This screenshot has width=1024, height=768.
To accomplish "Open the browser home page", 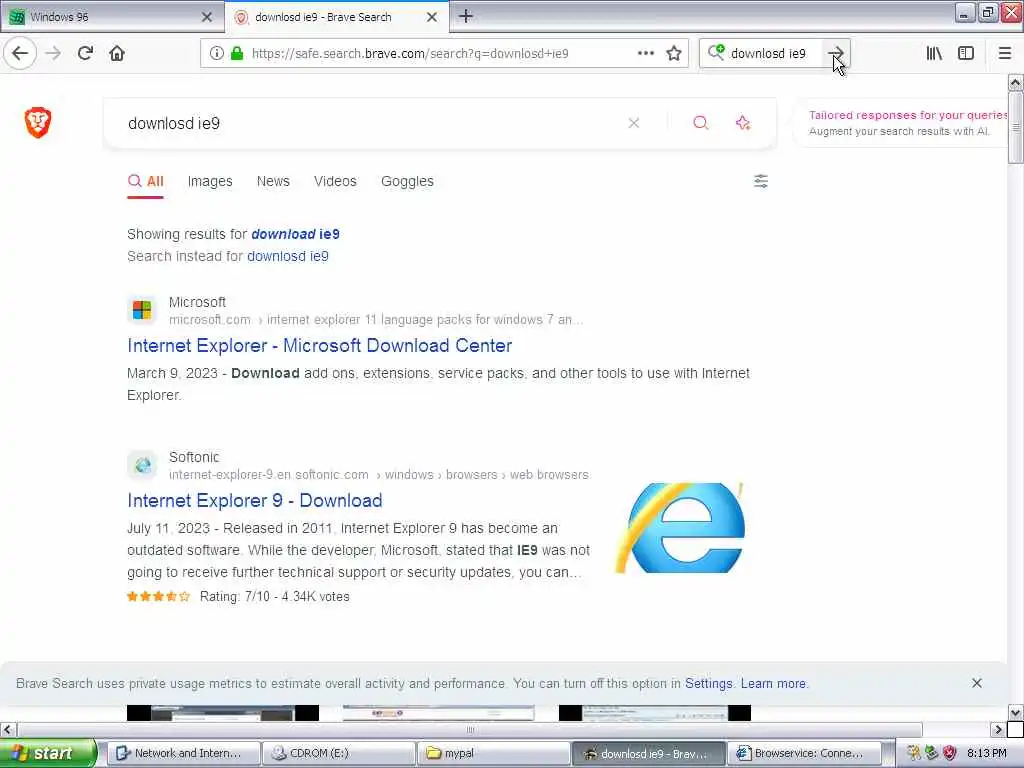I will [x=117, y=54].
